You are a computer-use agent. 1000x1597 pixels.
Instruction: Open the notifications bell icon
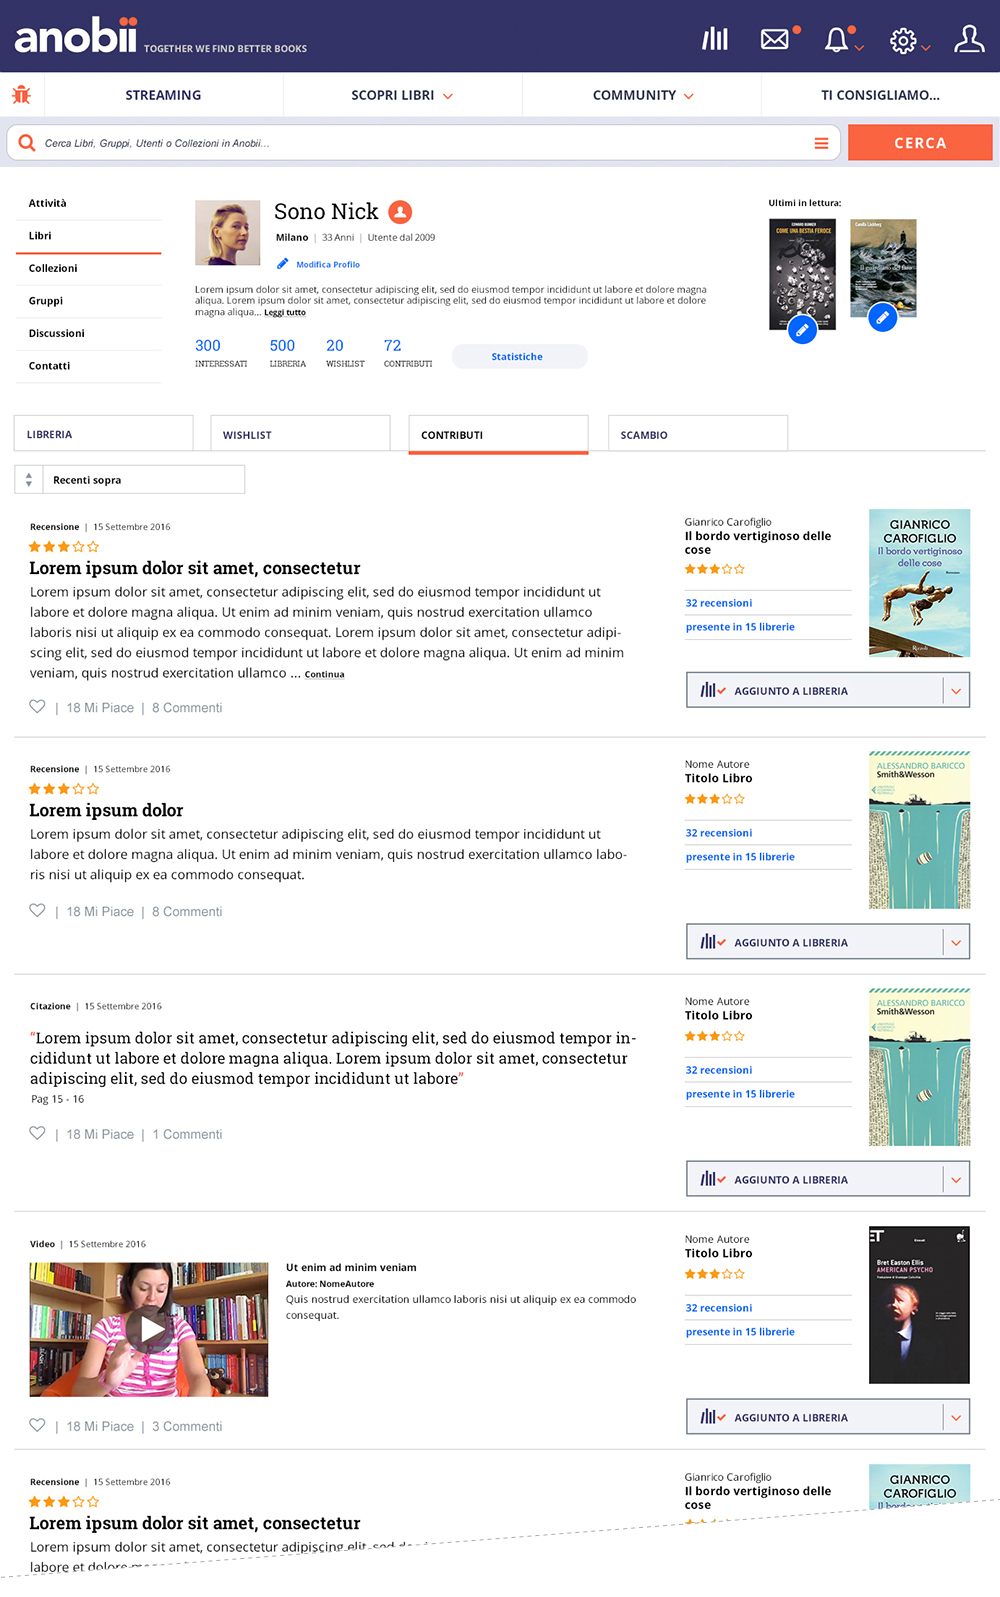pyautogui.click(x=836, y=39)
